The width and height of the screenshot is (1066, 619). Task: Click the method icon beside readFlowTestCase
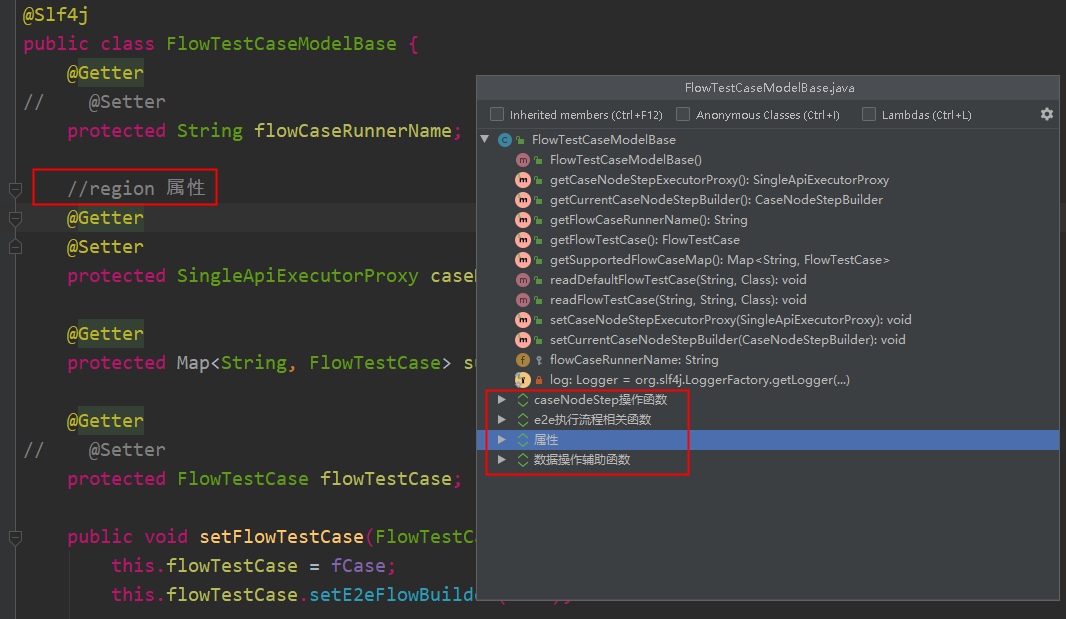click(x=522, y=299)
